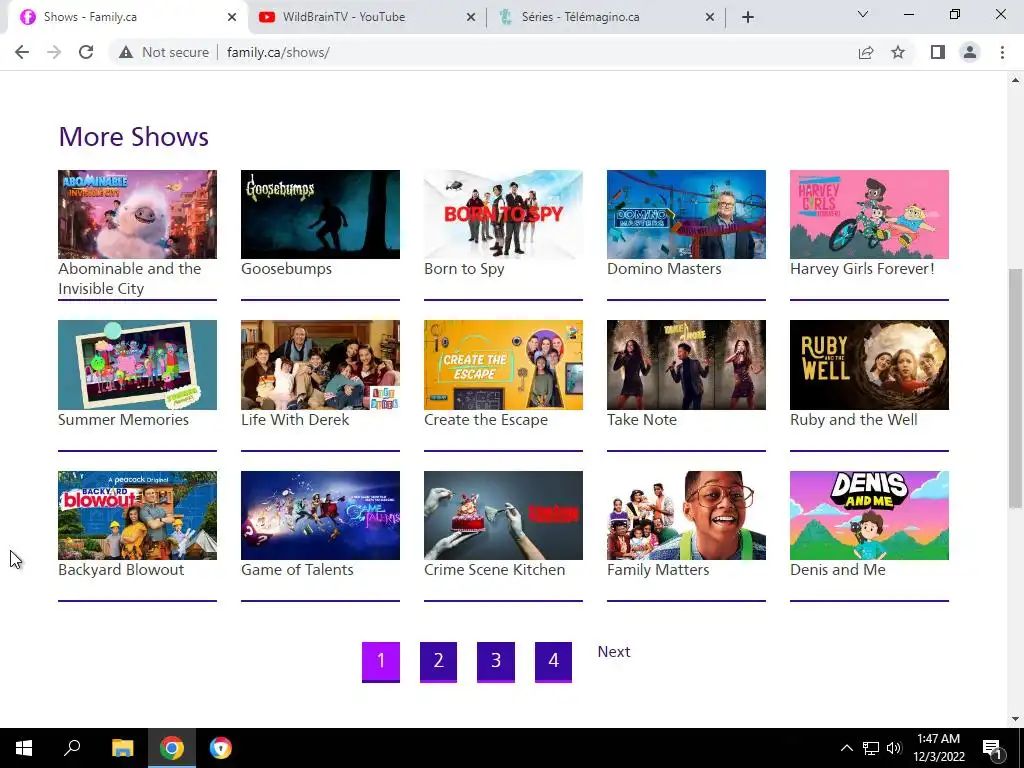
Task: Select page 1 in pagination
Action: [381, 662]
